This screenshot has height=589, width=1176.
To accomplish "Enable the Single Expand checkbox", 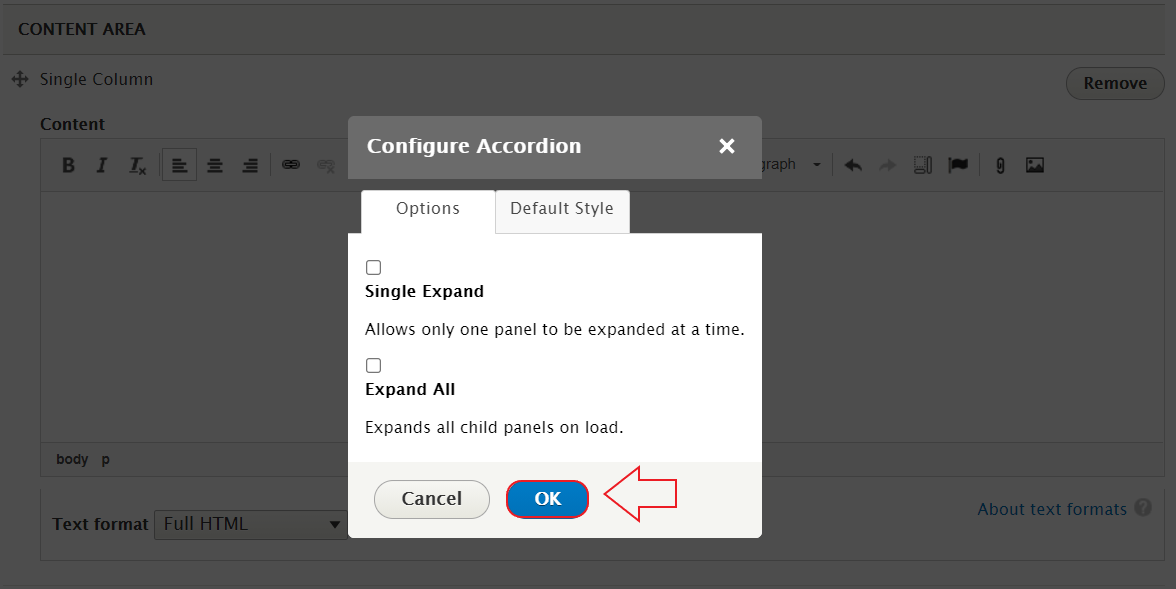I will tap(373, 267).
